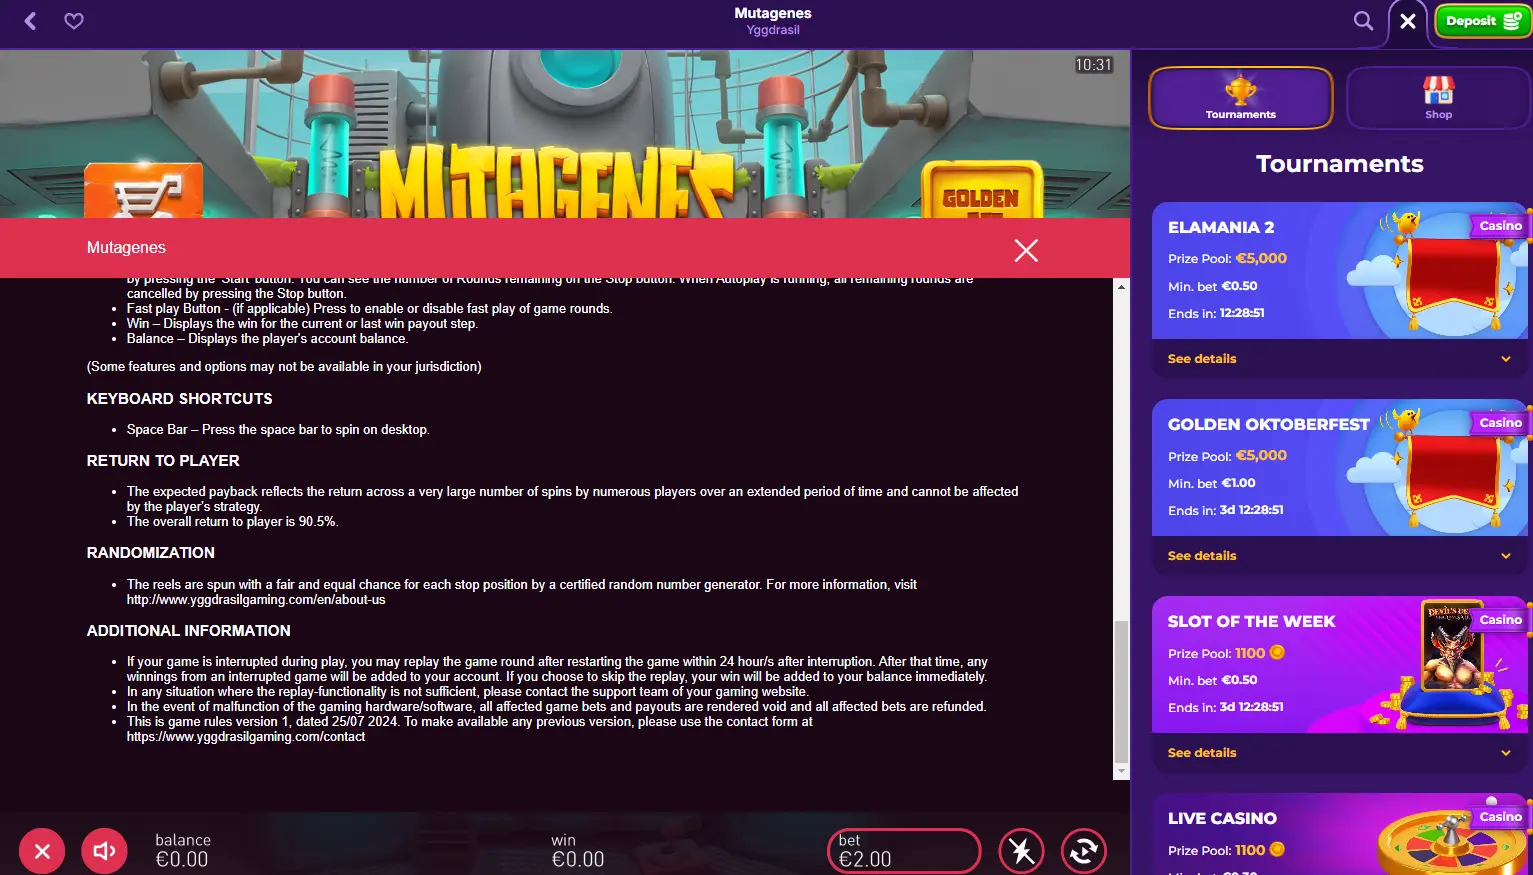Click the autoplay spin arrows button
This screenshot has width=1533, height=875.
click(x=1083, y=851)
